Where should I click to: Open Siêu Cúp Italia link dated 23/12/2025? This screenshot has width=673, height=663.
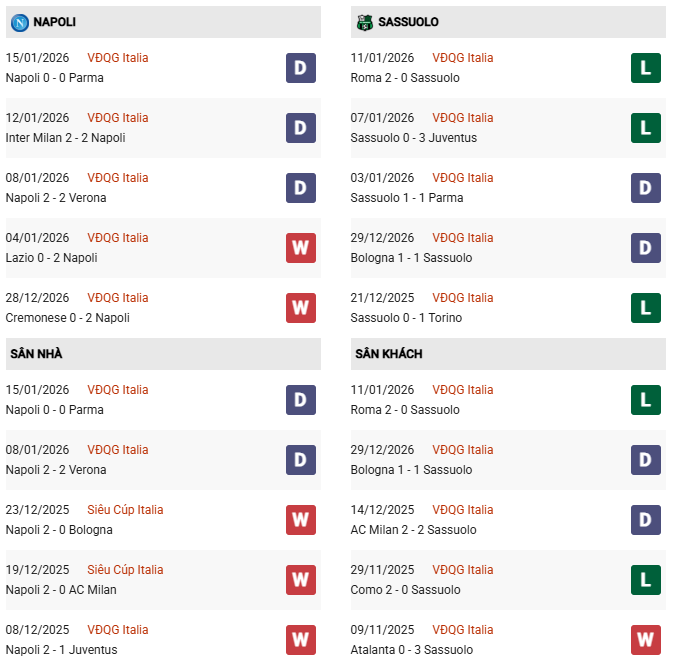125,510
